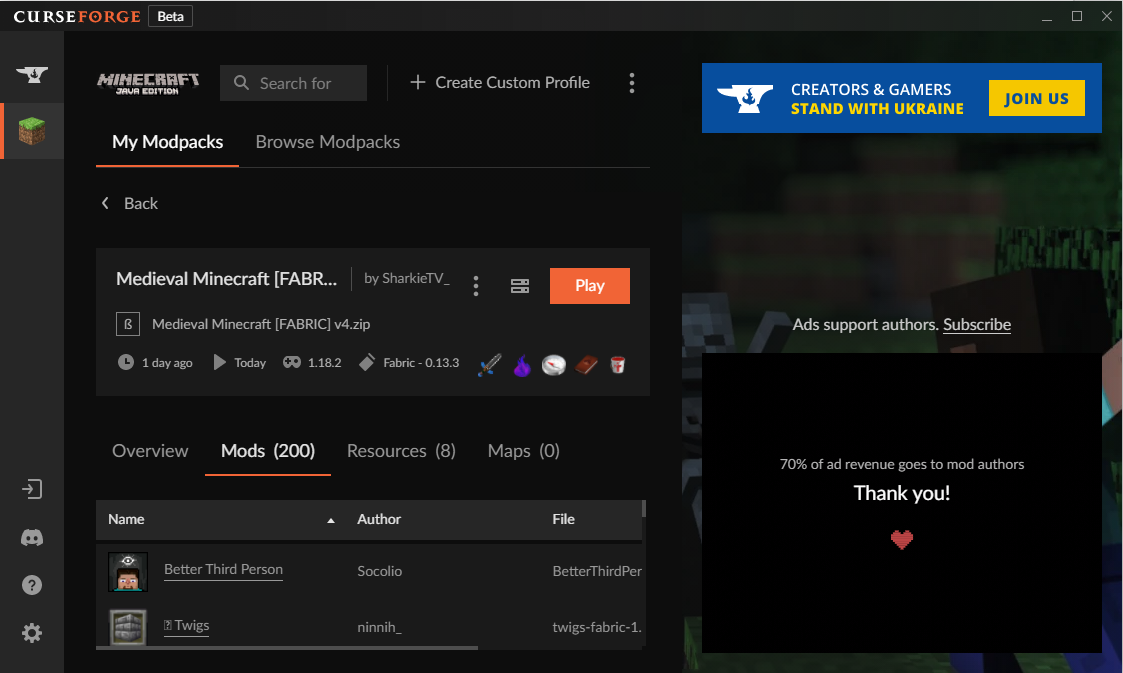Viewport: 1123px width, 673px height.
Task: Switch to Browse Modpacks tab
Action: pyautogui.click(x=328, y=142)
